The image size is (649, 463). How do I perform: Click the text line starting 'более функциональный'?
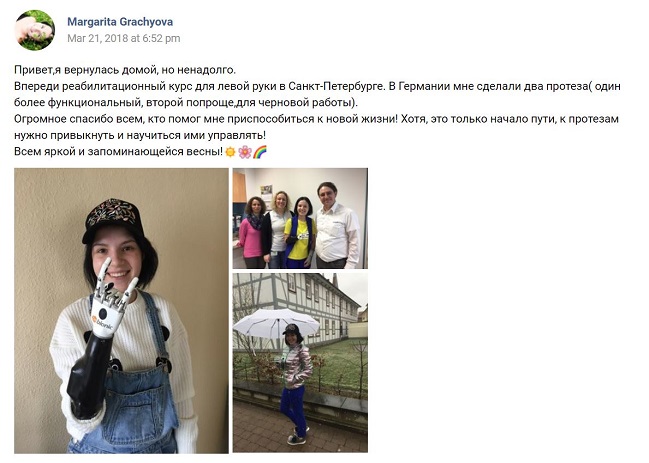coord(186,103)
